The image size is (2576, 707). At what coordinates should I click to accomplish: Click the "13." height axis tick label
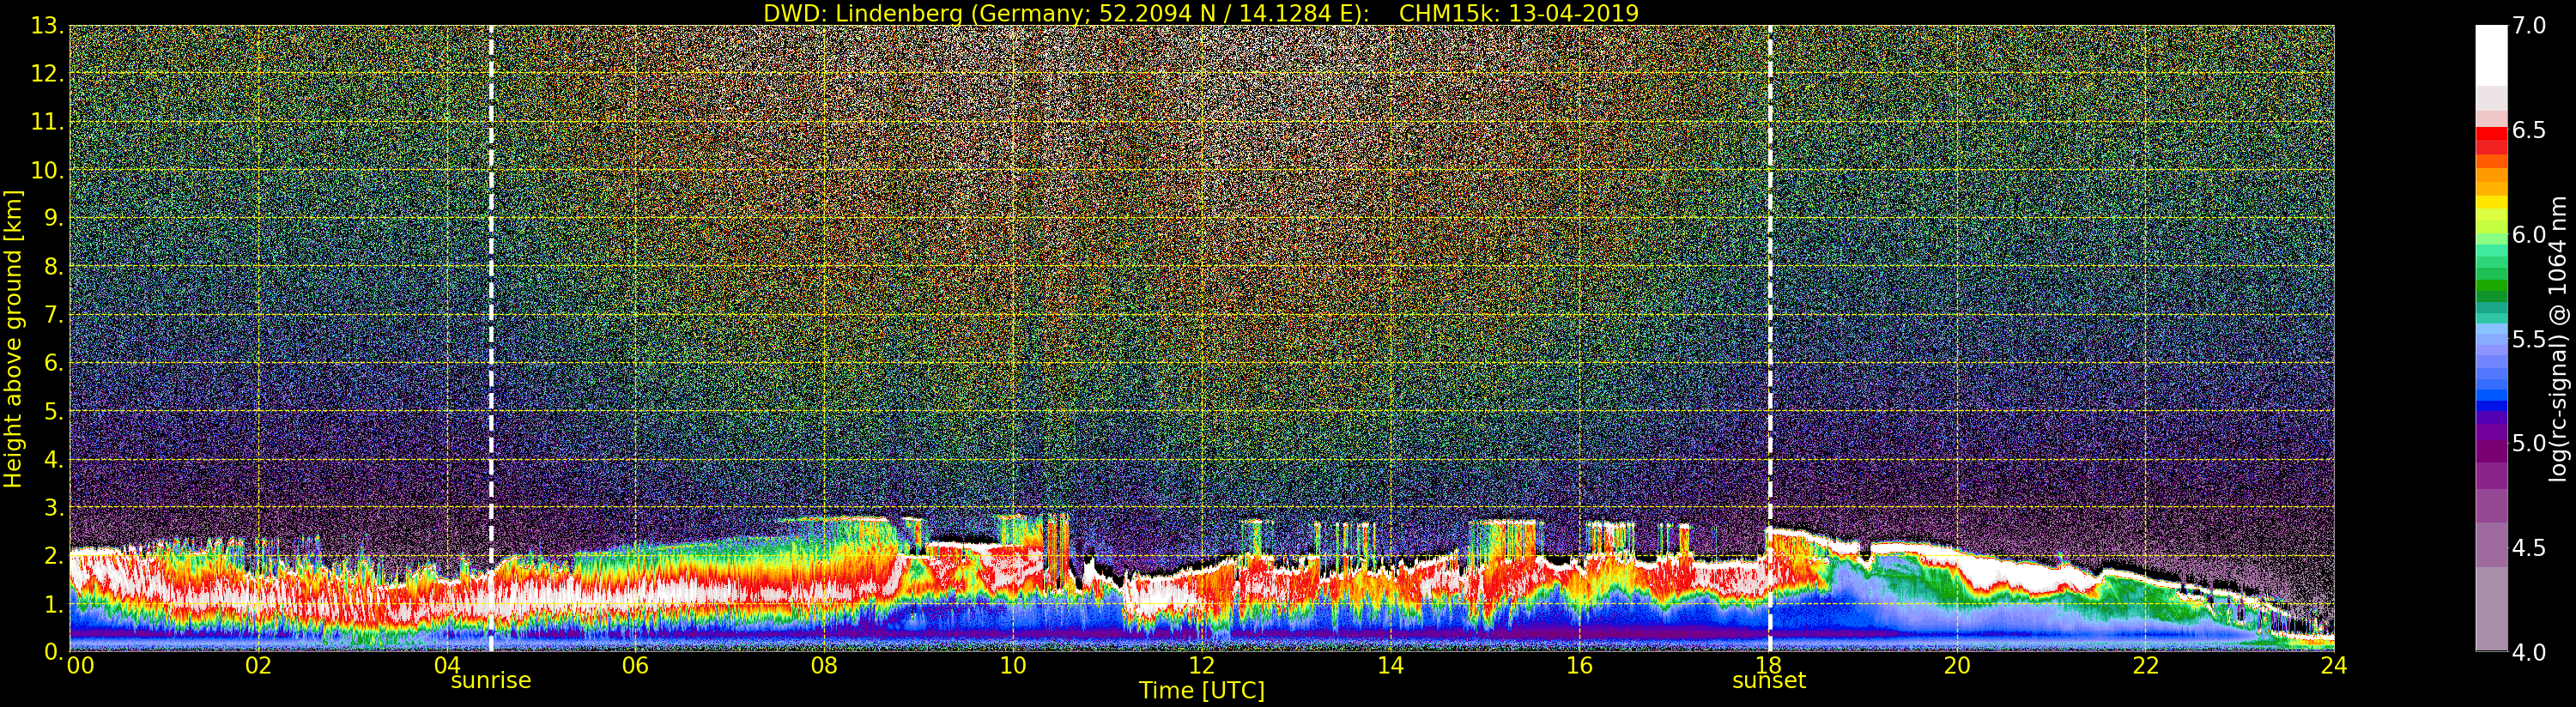pyautogui.click(x=48, y=26)
